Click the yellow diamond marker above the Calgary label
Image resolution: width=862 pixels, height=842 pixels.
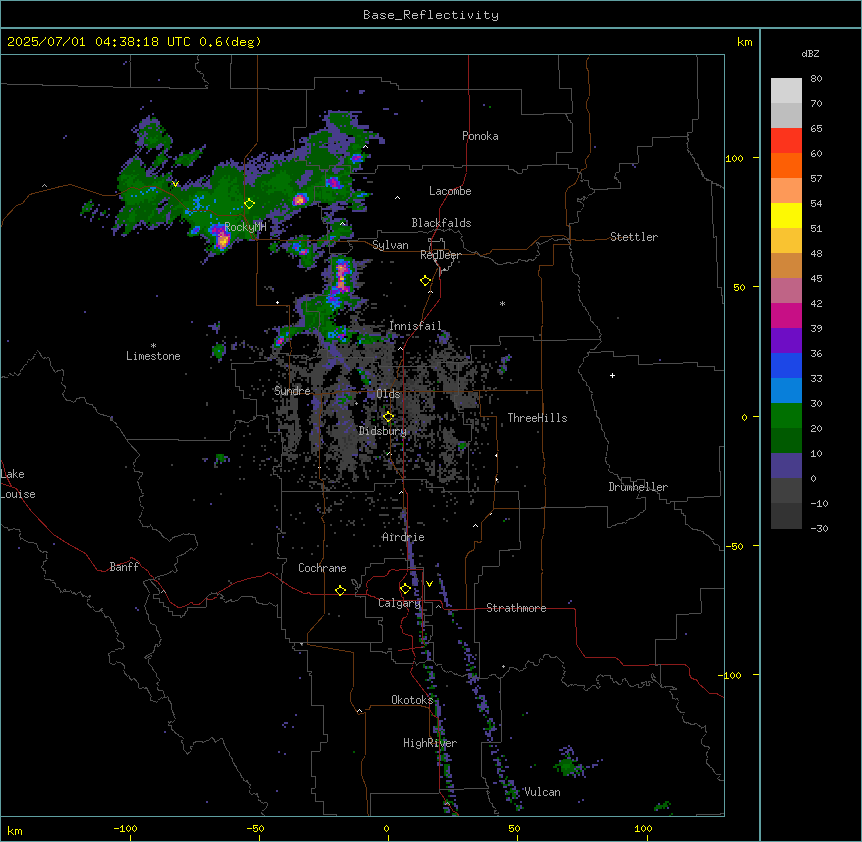405,589
